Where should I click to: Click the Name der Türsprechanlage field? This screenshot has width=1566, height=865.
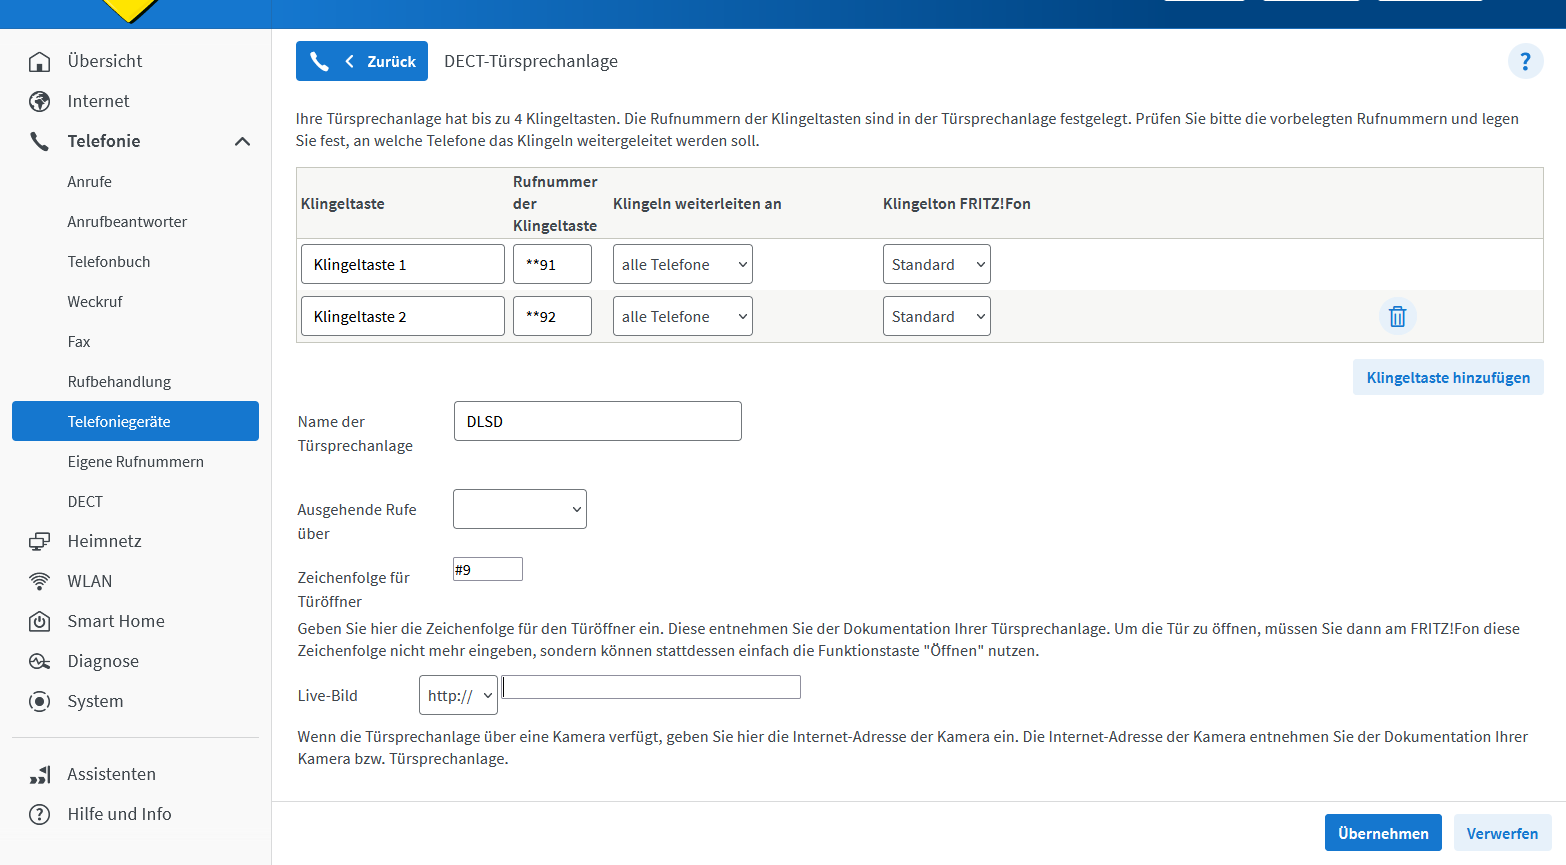pos(598,421)
